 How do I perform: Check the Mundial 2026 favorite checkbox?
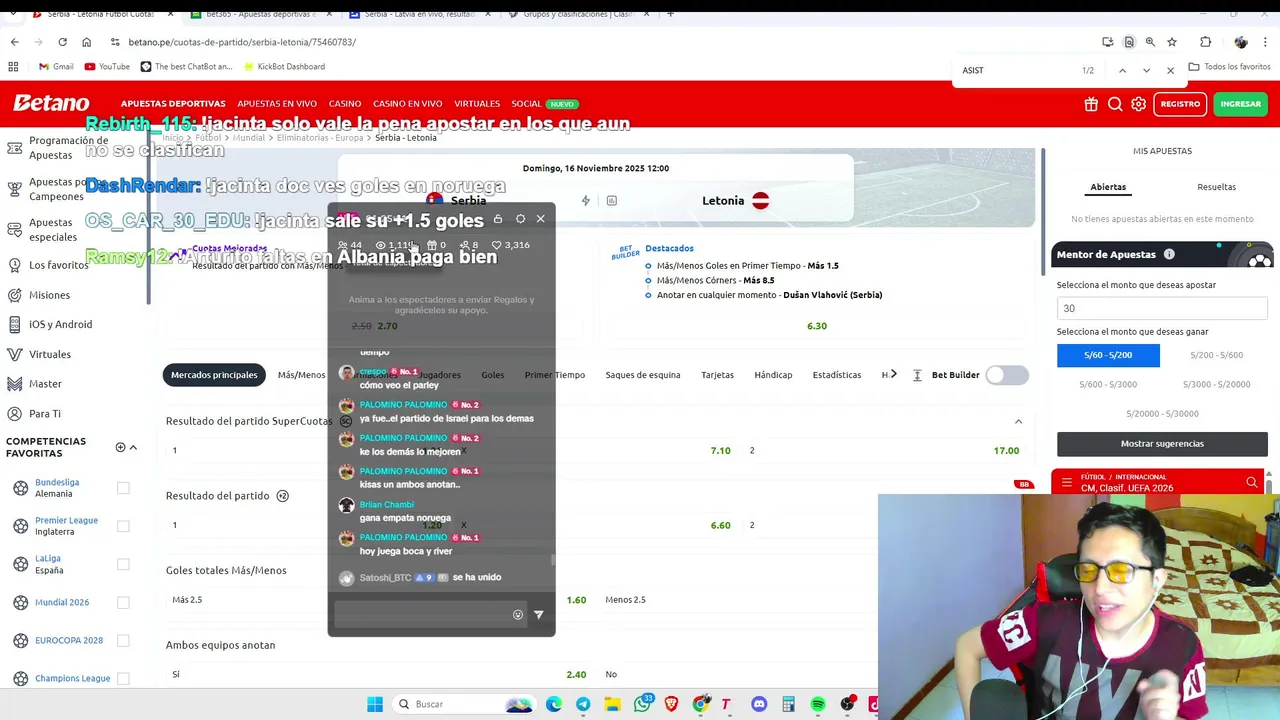[x=123, y=602]
